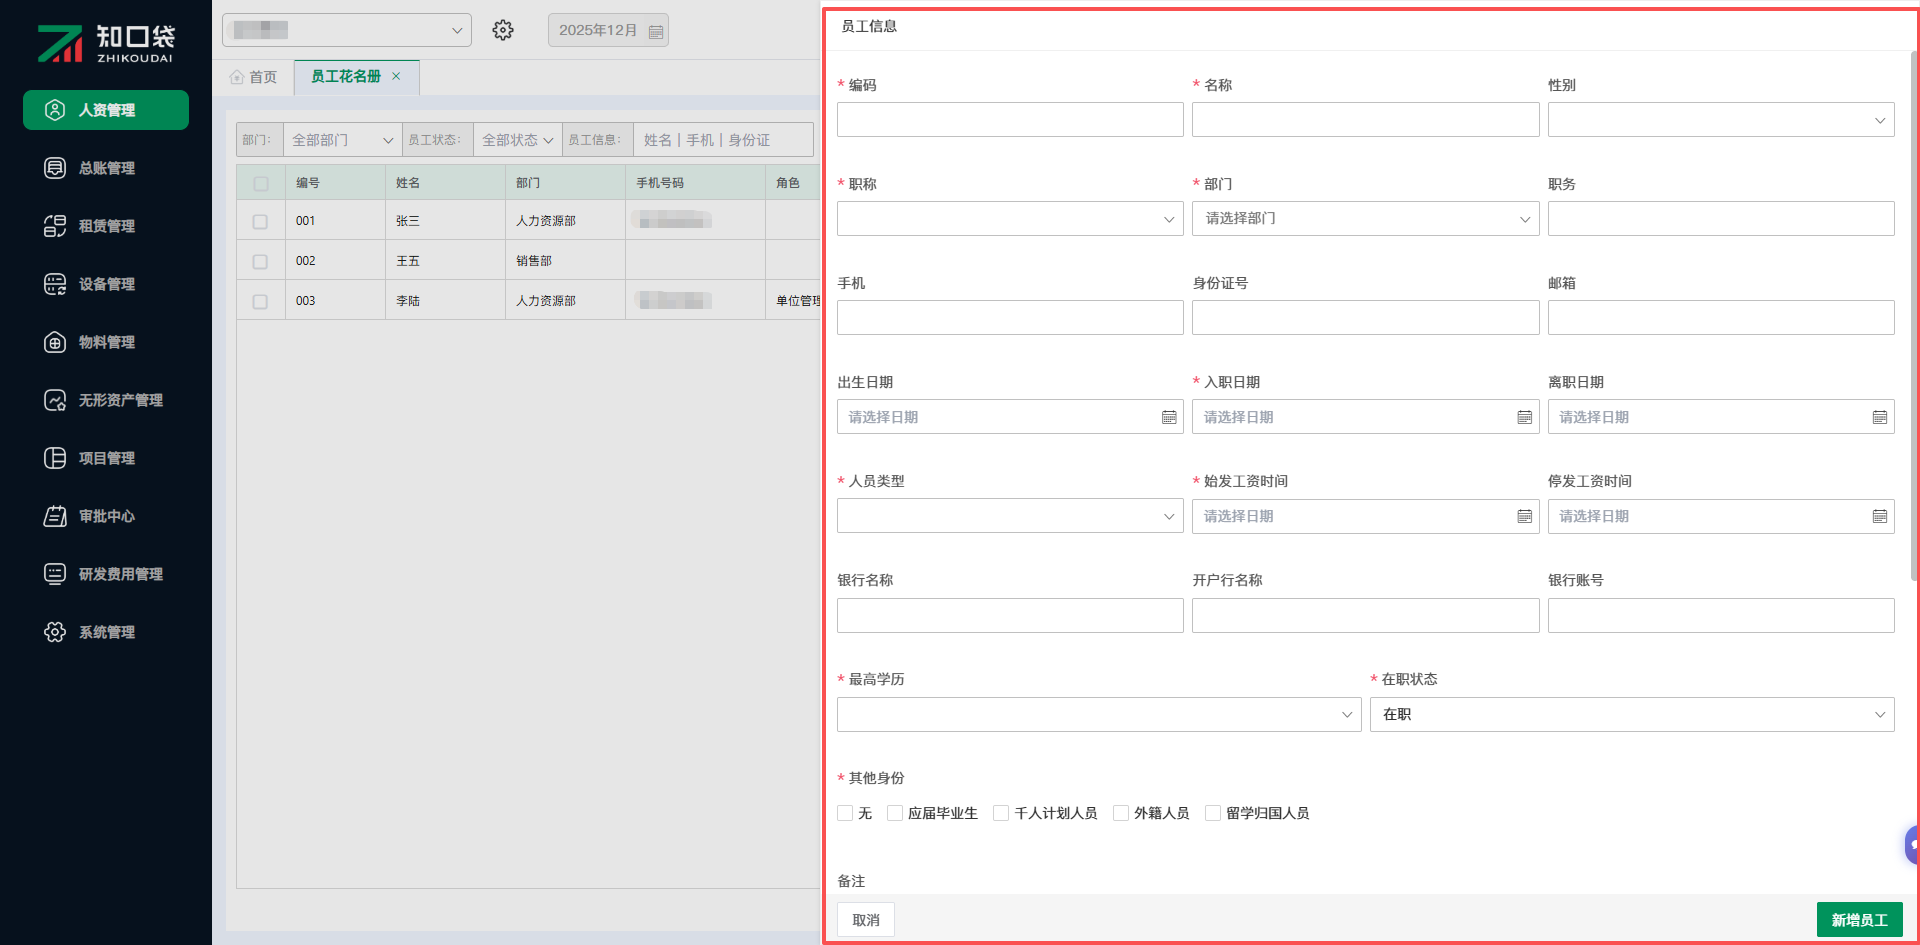The height and width of the screenshot is (945, 1920).
Task: Click the 设备管理 sidebar icon
Action: point(55,284)
